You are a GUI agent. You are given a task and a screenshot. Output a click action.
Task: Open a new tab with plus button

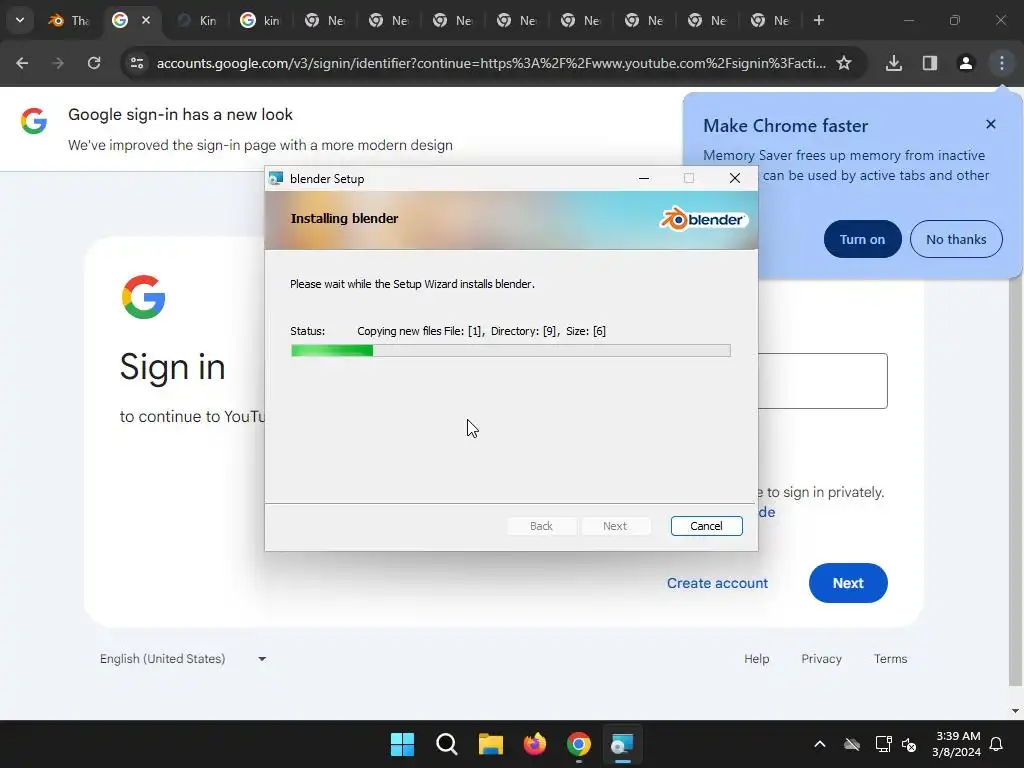tap(819, 20)
